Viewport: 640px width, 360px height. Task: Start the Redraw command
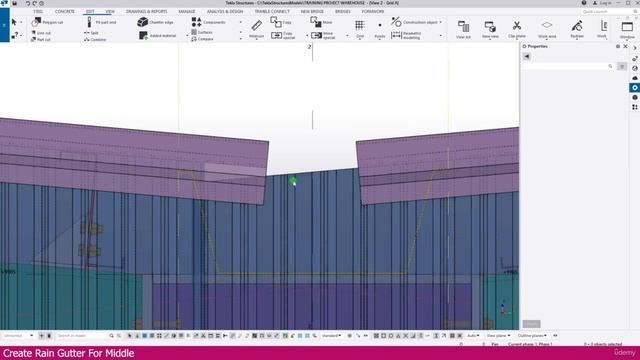[577, 29]
